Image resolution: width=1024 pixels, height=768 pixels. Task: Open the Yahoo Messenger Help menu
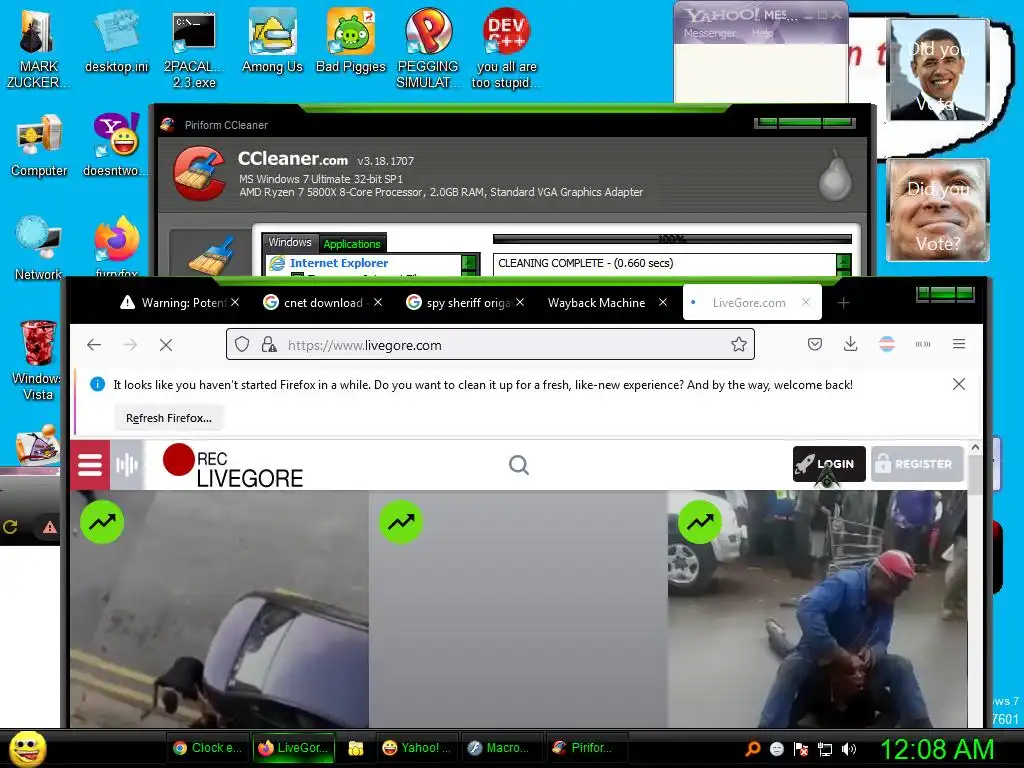[x=762, y=33]
